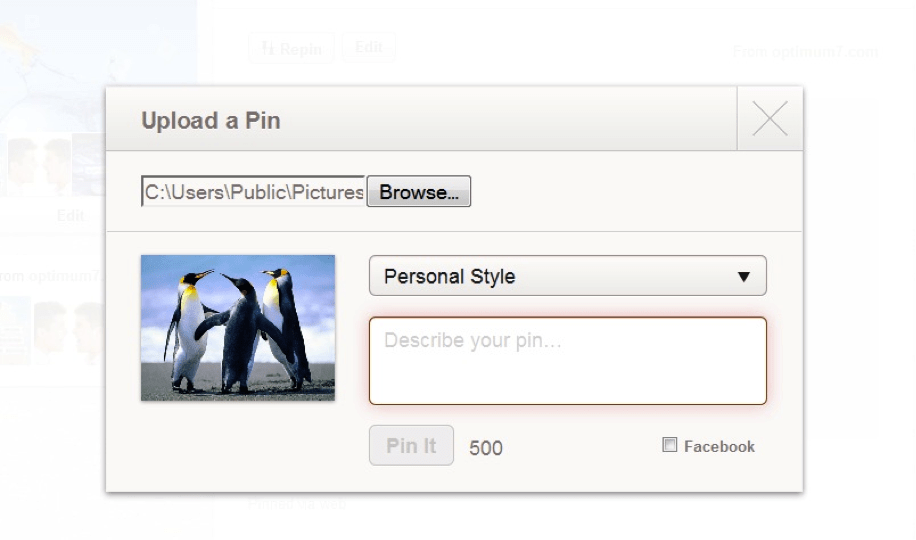
Task: Click the Facebook checkbox label text
Action: point(719,446)
